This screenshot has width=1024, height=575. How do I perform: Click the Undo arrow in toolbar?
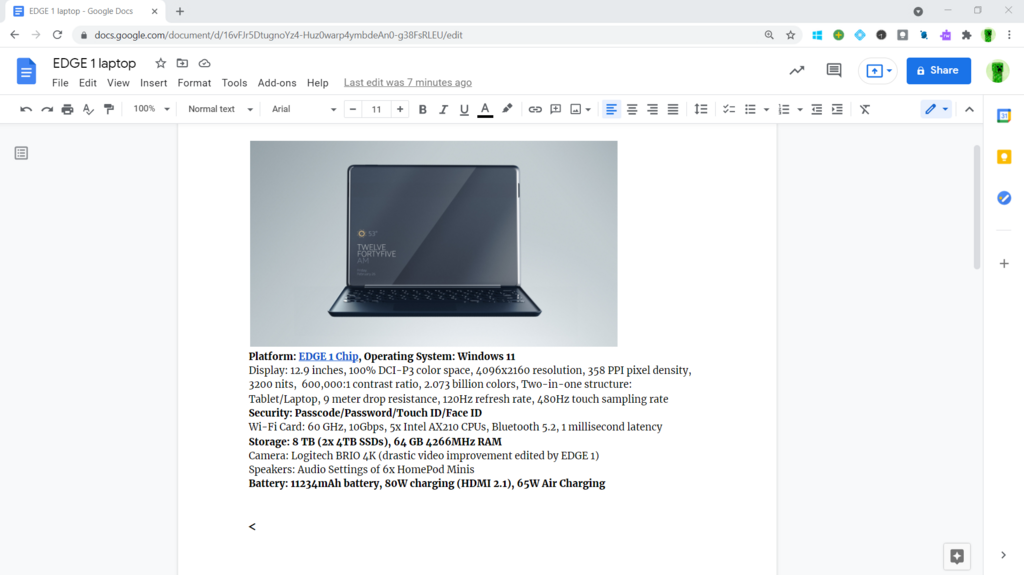pyautogui.click(x=25, y=109)
